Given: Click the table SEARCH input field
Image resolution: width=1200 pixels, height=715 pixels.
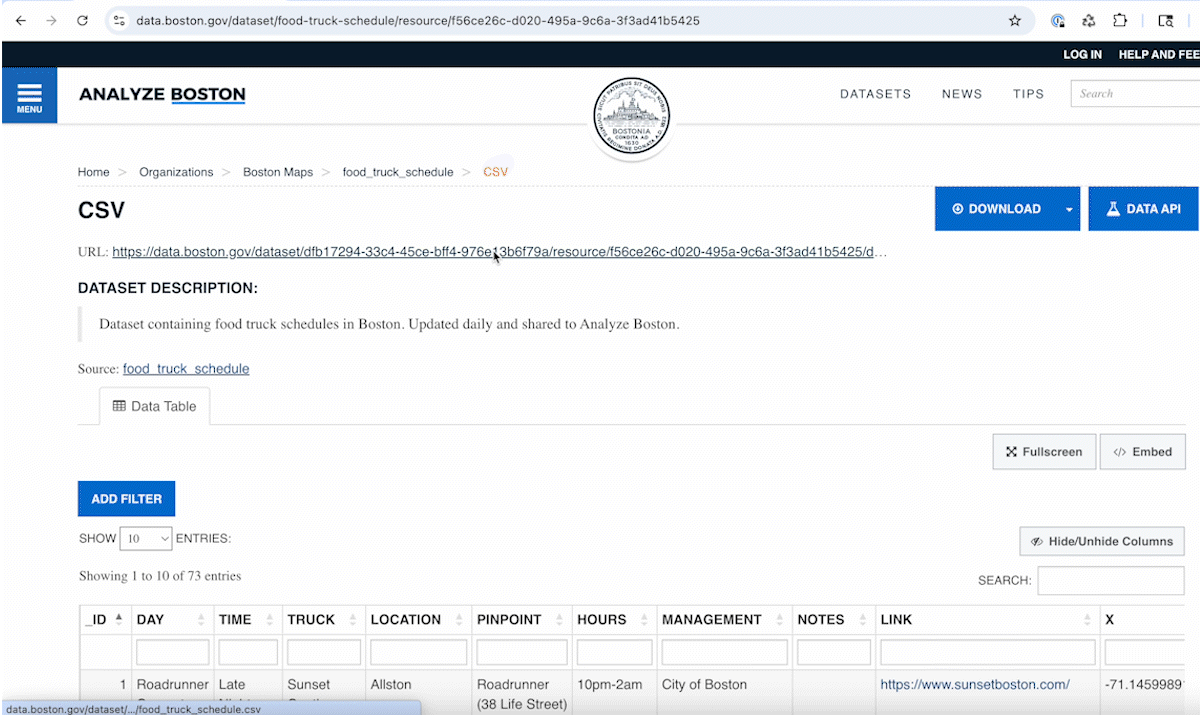Looking at the screenshot, I should [x=1110, y=580].
